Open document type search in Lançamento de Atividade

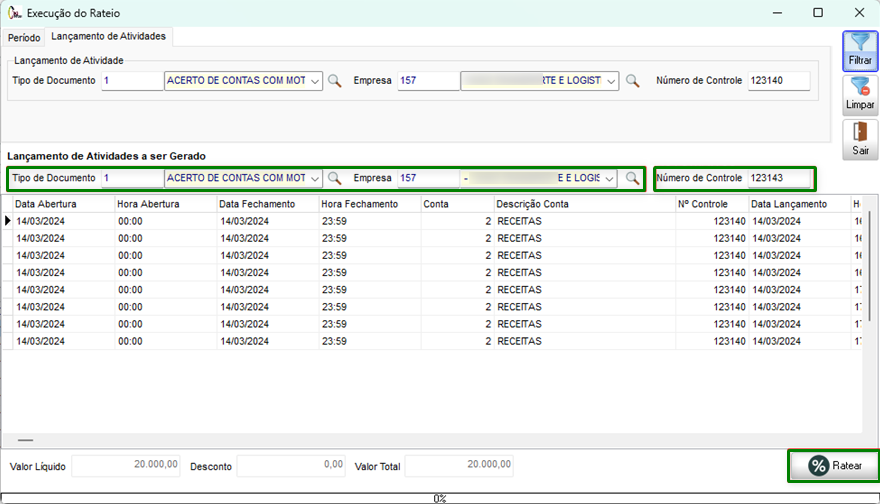pyautogui.click(x=334, y=81)
